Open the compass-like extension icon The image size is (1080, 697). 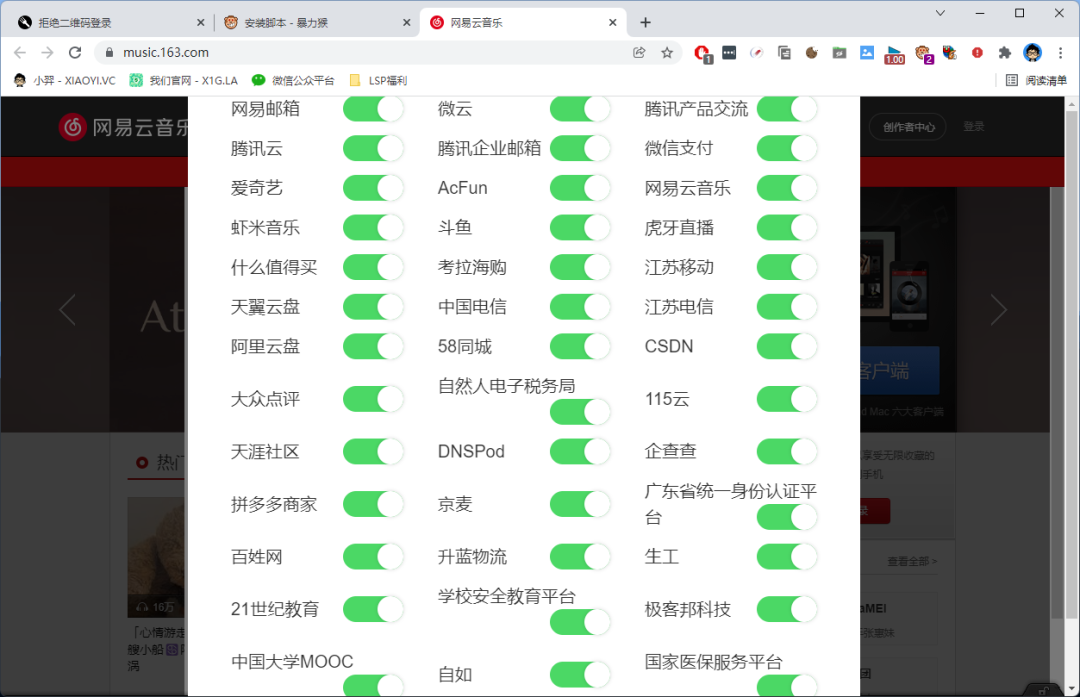pos(756,52)
